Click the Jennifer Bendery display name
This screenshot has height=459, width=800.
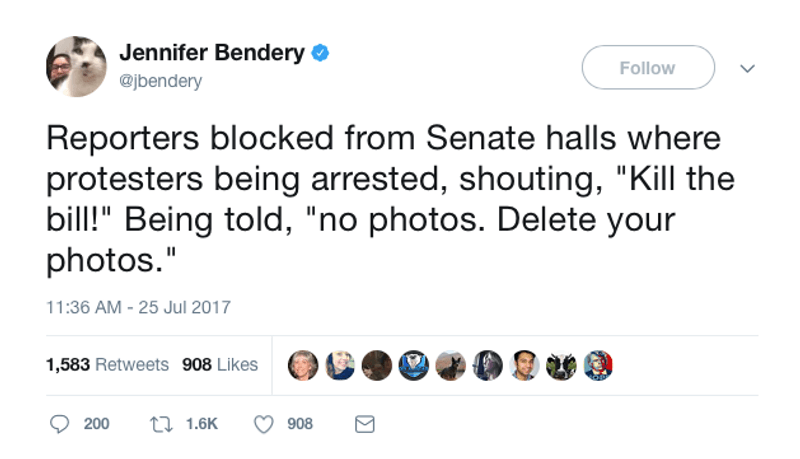[x=211, y=54]
